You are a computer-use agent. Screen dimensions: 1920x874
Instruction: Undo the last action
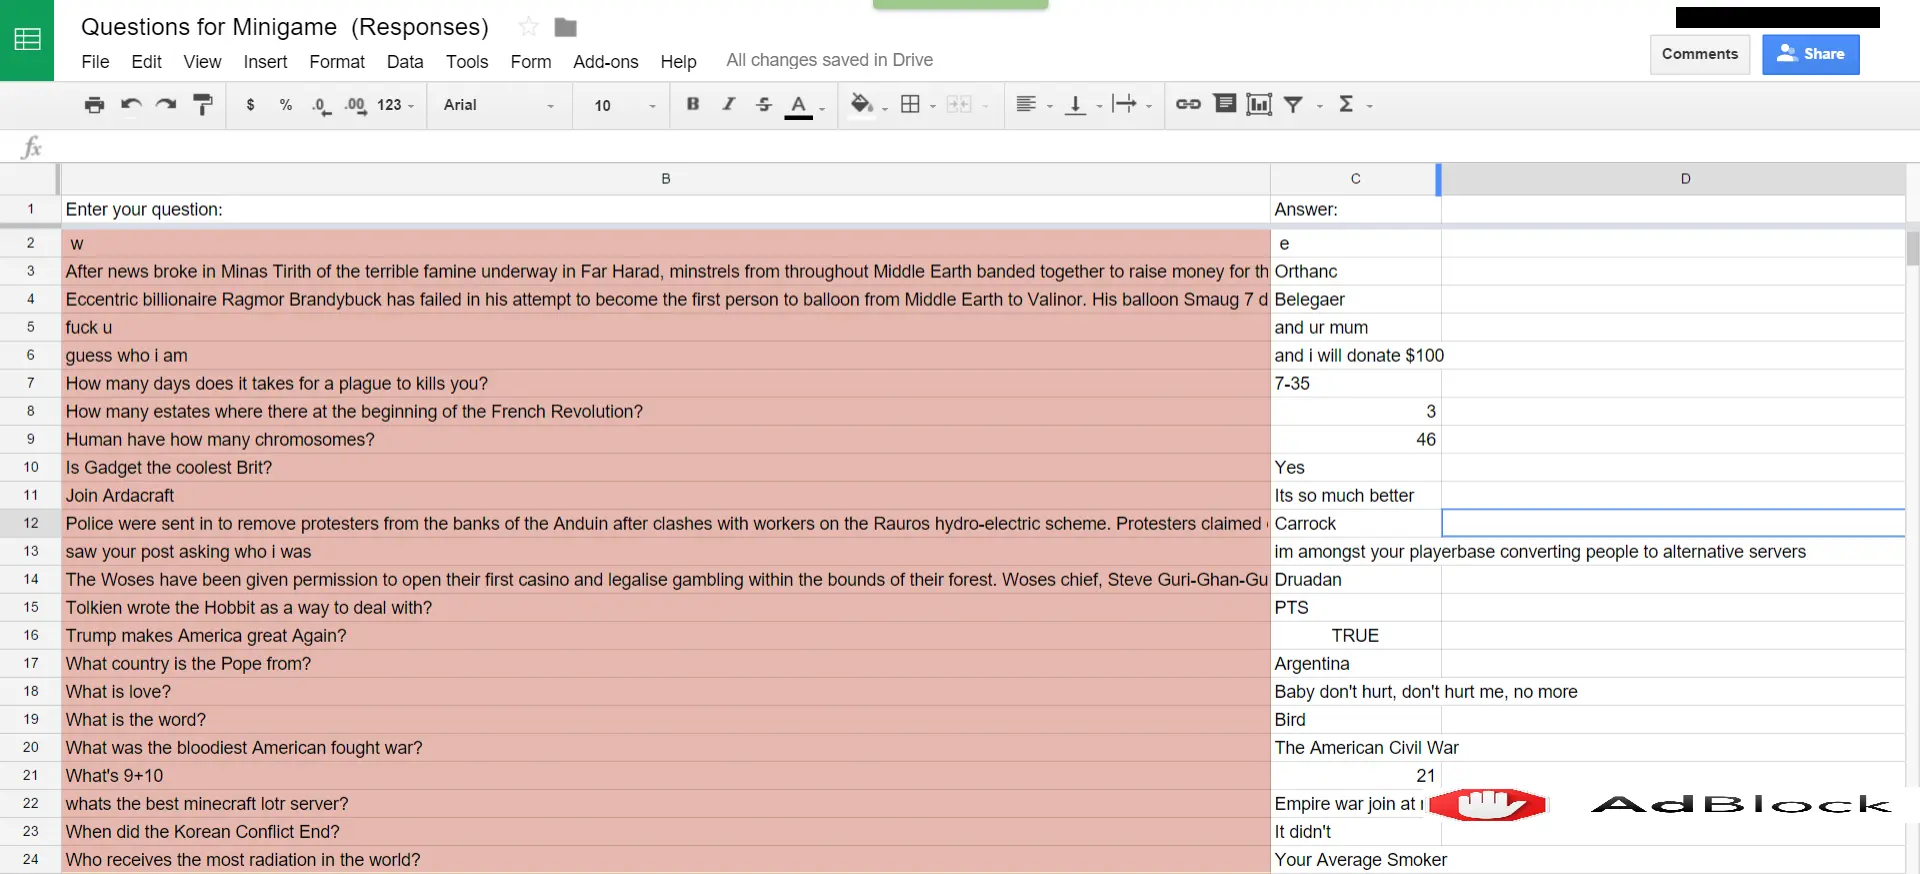coord(131,105)
